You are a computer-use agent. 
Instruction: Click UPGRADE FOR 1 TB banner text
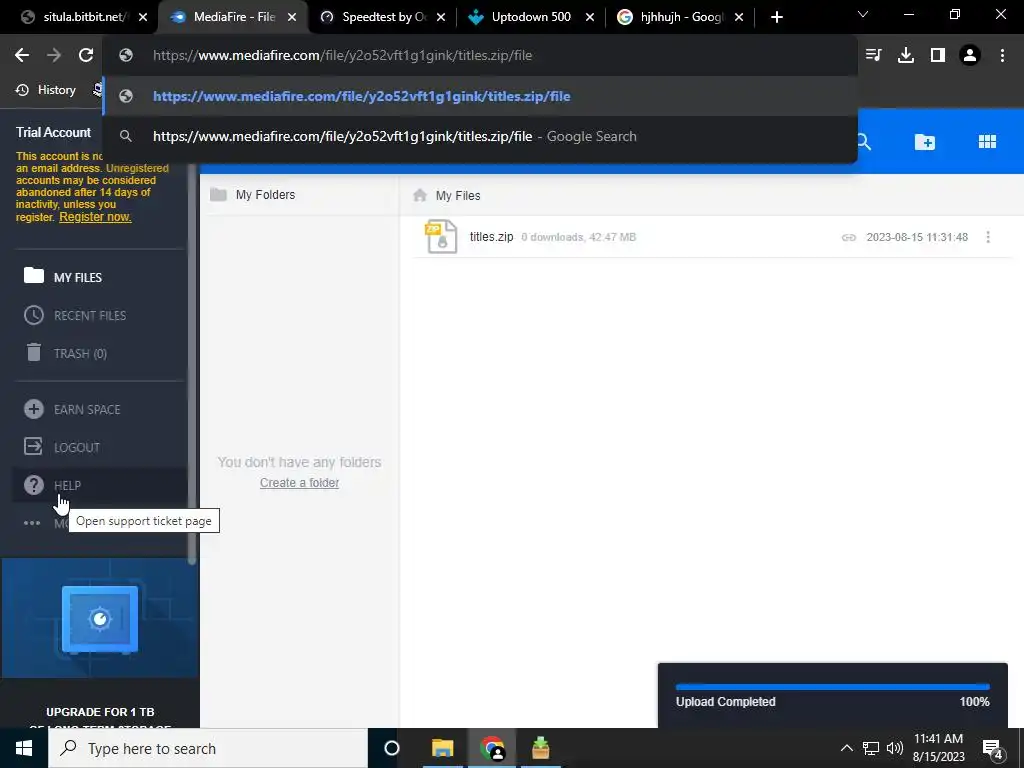pos(100,712)
